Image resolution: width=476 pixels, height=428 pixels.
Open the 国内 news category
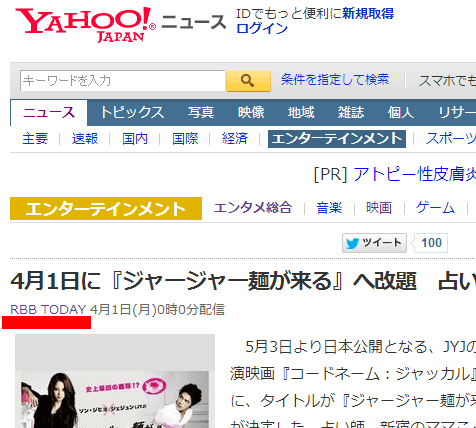pyautogui.click(x=135, y=139)
